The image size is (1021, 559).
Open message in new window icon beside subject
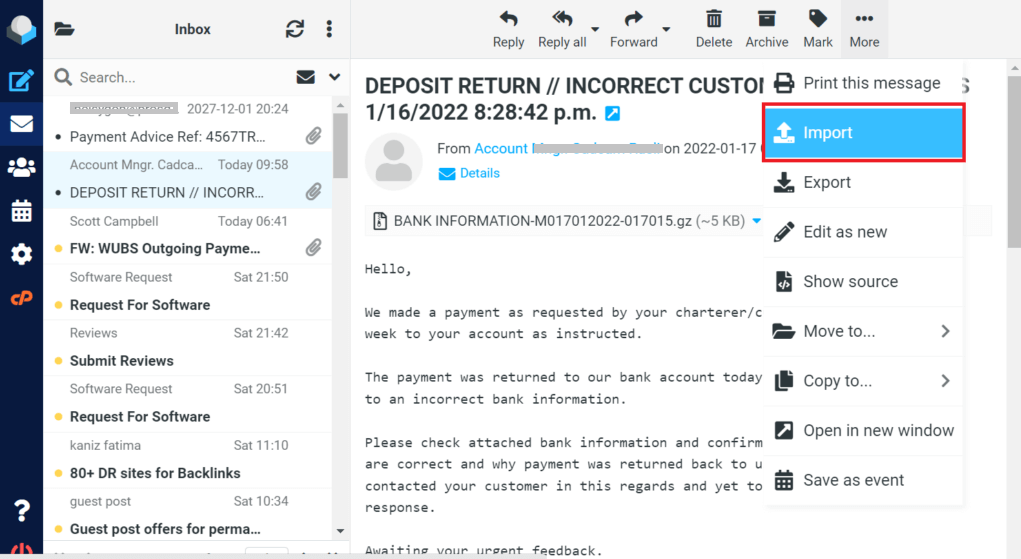tap(613, 113)
